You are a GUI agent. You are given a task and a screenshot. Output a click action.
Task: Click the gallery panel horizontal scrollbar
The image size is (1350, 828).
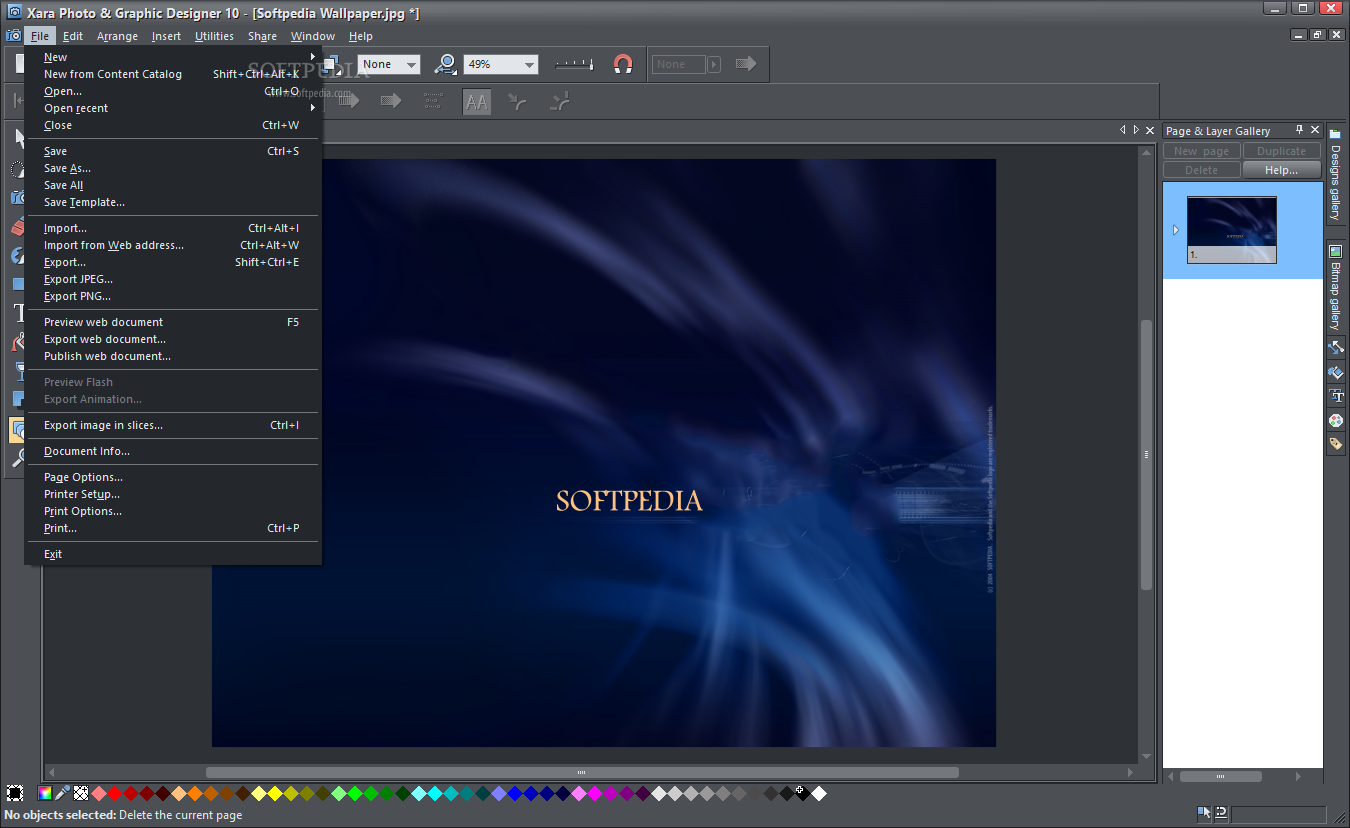tap(1219, 776)
